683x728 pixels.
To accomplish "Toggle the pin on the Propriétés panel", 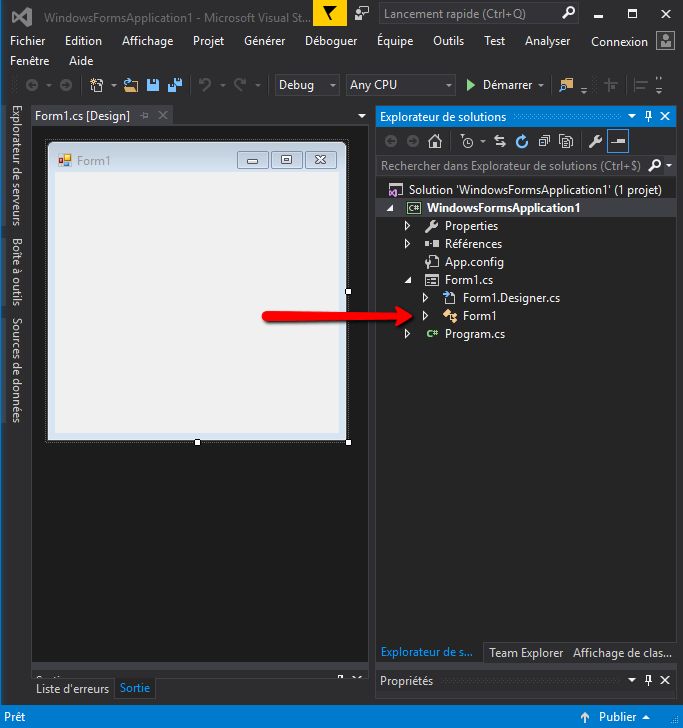I will (648, 680).
